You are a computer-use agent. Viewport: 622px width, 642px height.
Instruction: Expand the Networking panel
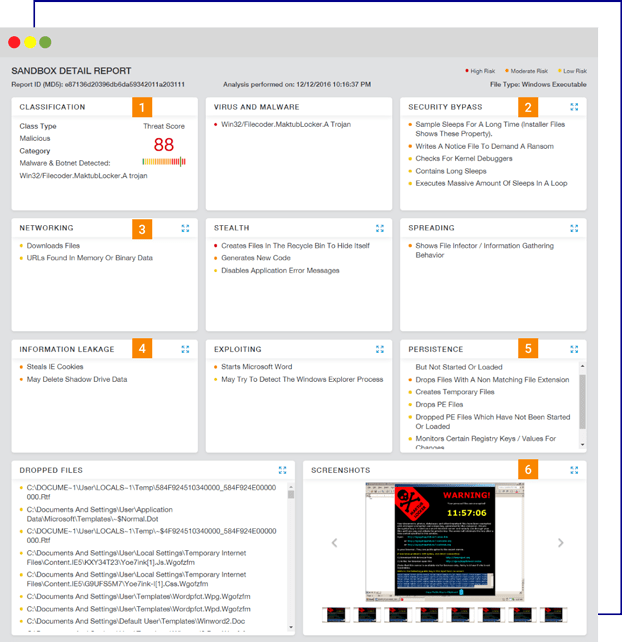(186, 228)
